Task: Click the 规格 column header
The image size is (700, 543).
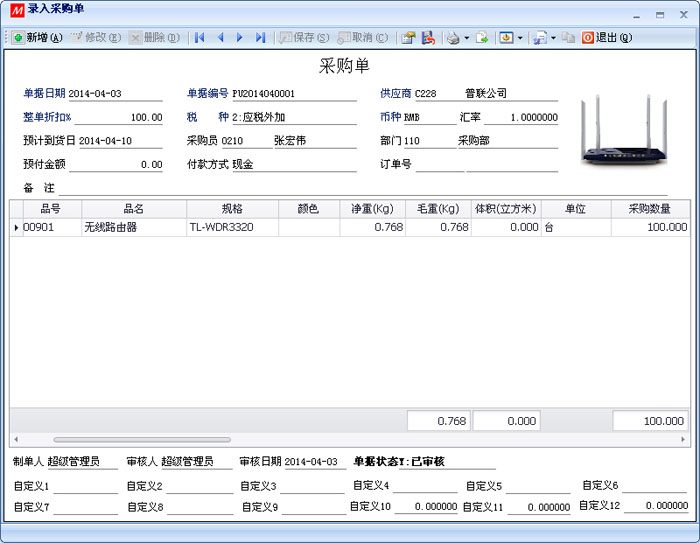Action: tap(233, 209)
